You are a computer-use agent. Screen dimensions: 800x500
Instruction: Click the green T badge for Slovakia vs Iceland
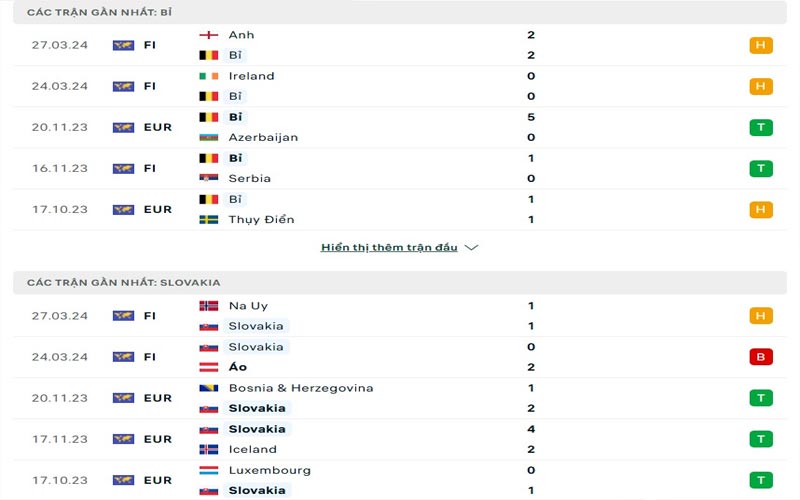coord(761,439)
